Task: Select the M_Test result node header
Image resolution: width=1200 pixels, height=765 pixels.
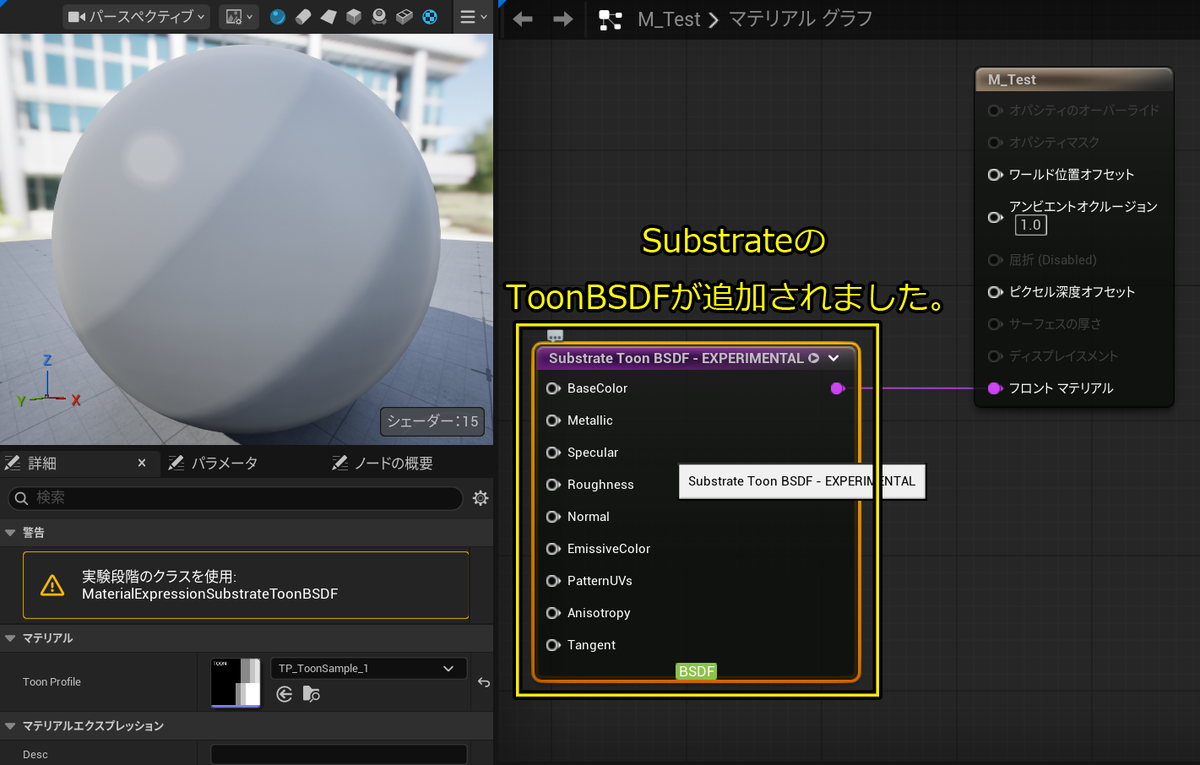Action: click(1074, 80)
